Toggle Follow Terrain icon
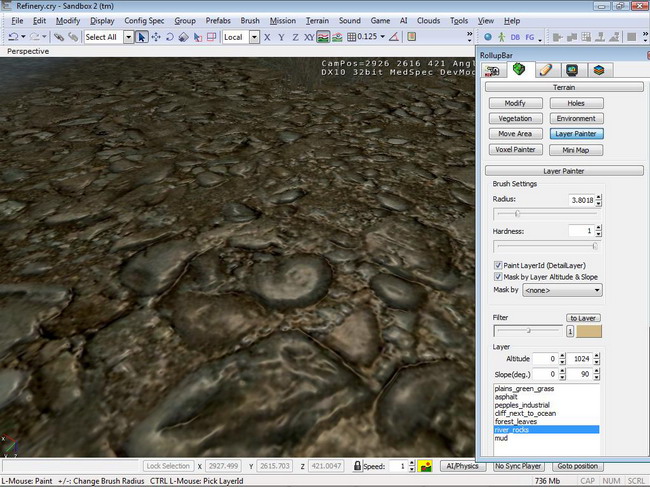 click(323, 37)
